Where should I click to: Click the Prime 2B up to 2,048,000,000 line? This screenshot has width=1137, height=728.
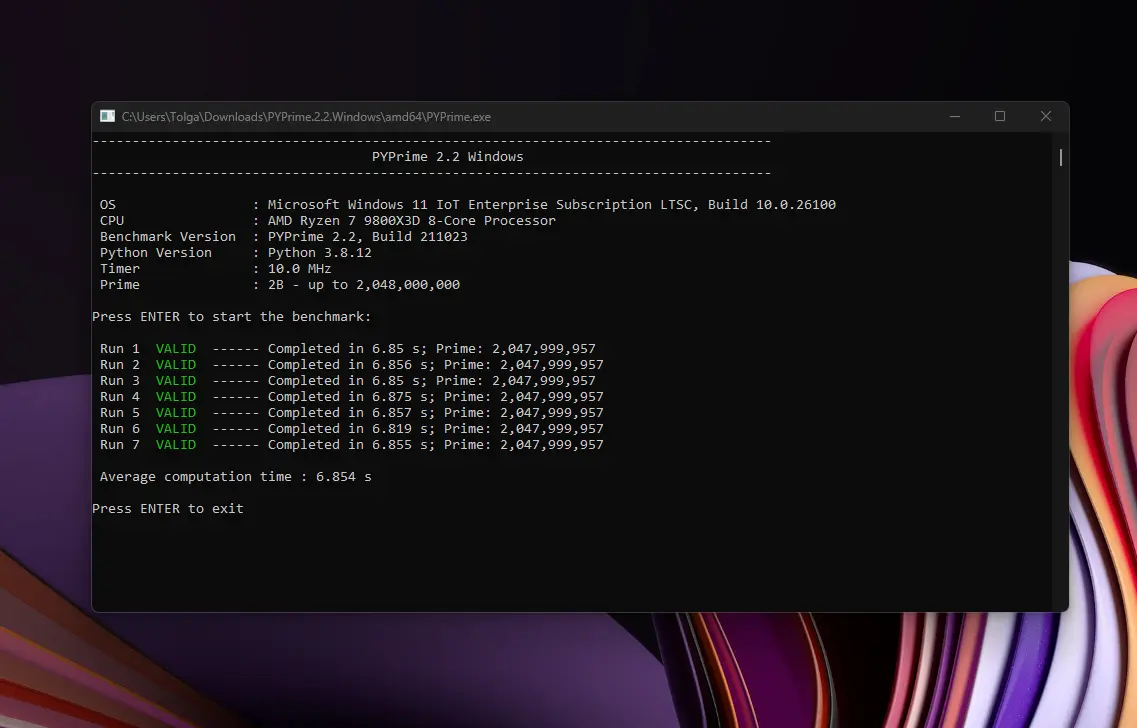(x=280, y=284)
